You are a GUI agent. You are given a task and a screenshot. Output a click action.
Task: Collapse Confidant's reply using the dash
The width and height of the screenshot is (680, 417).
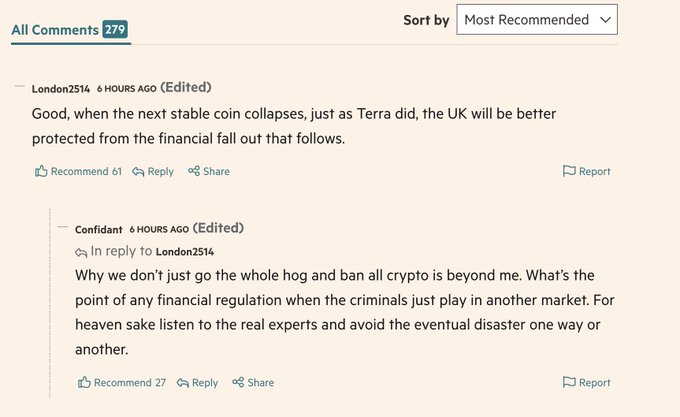pyautogui.click(x=63, y=227)
